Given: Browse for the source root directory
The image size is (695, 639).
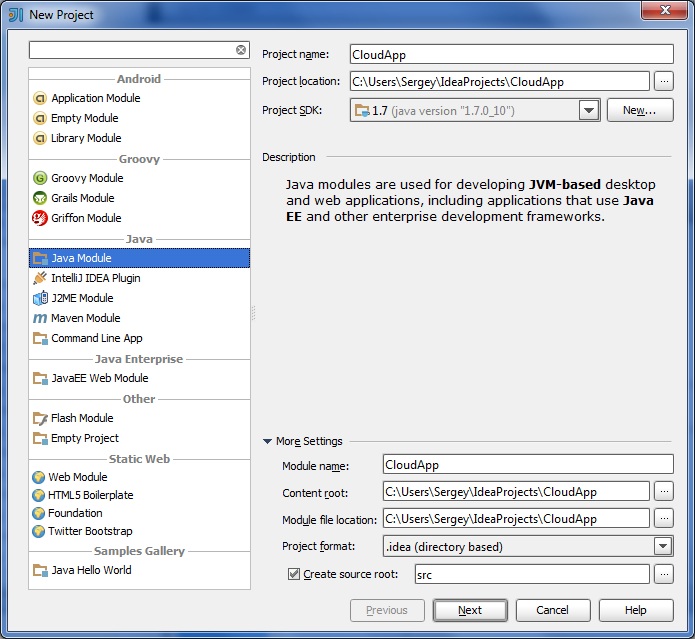Looking at the screenshot, I should (x=664, y=574).
